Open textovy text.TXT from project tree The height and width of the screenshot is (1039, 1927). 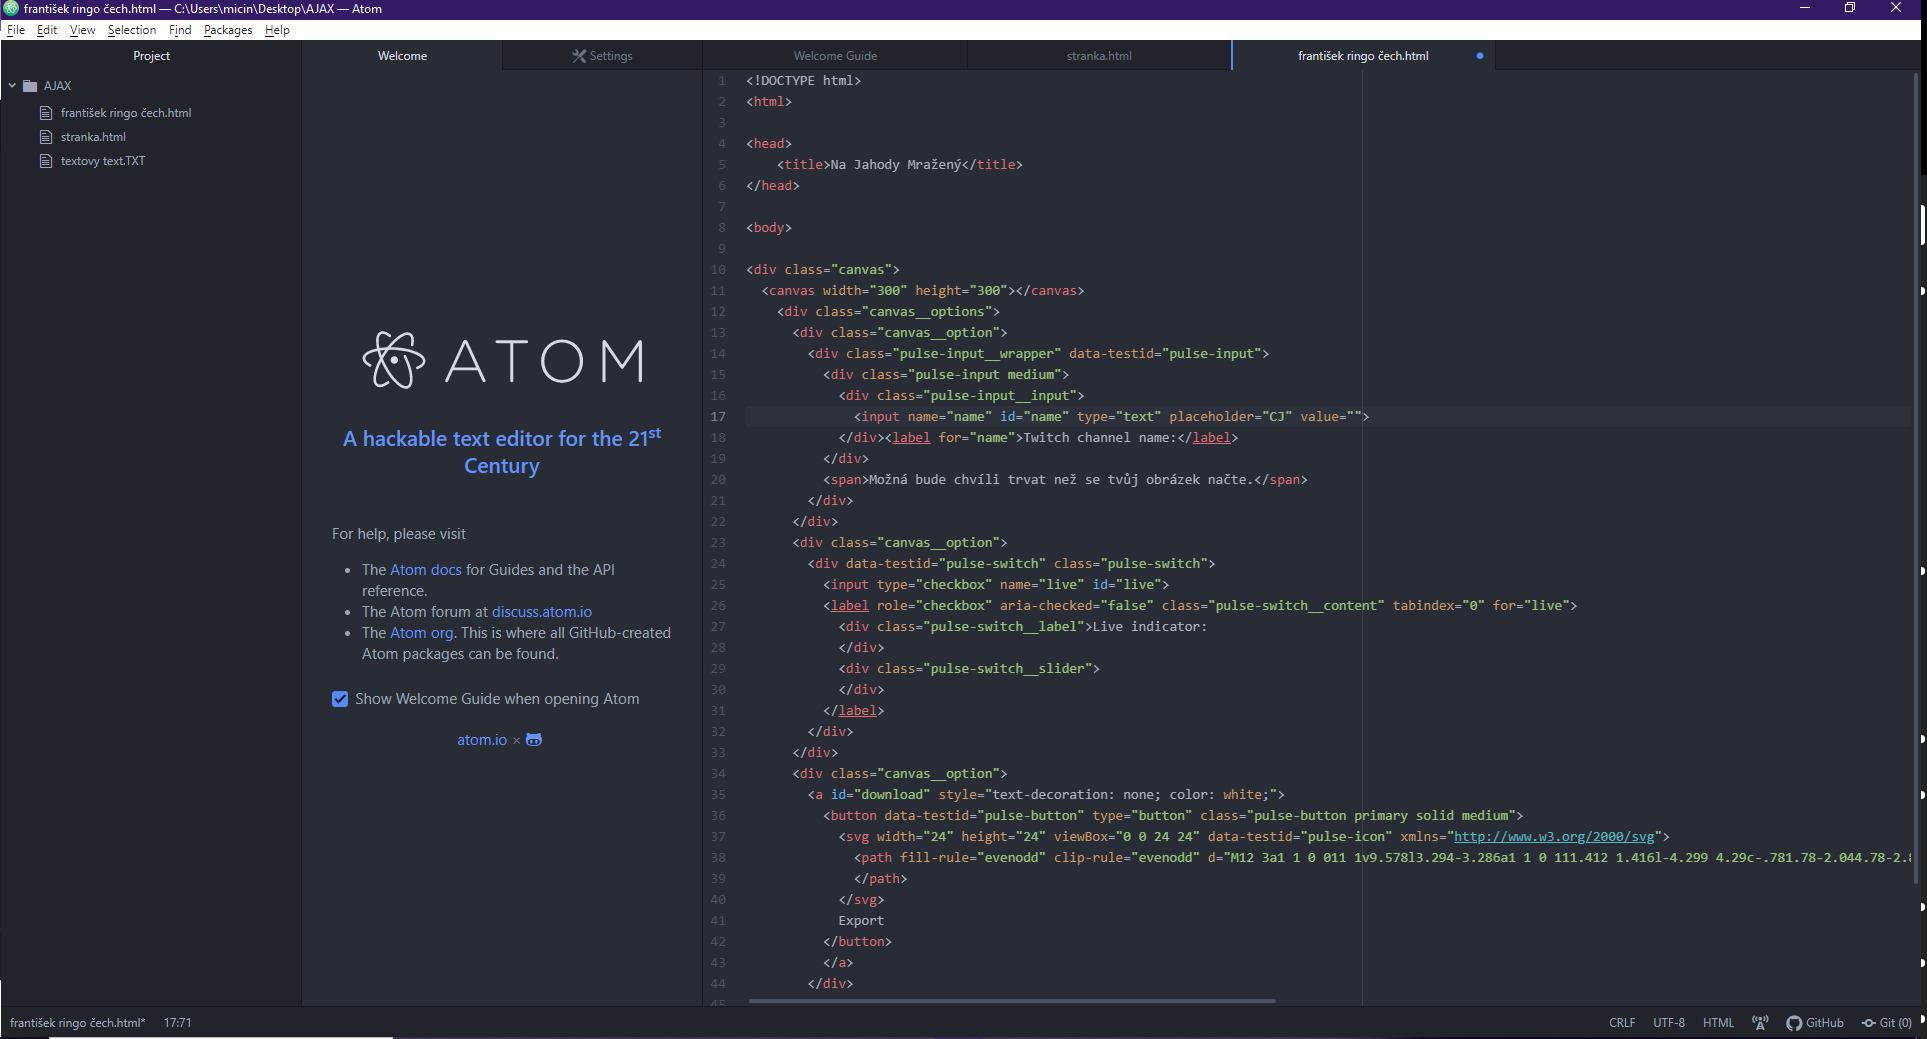click(103, 161)
